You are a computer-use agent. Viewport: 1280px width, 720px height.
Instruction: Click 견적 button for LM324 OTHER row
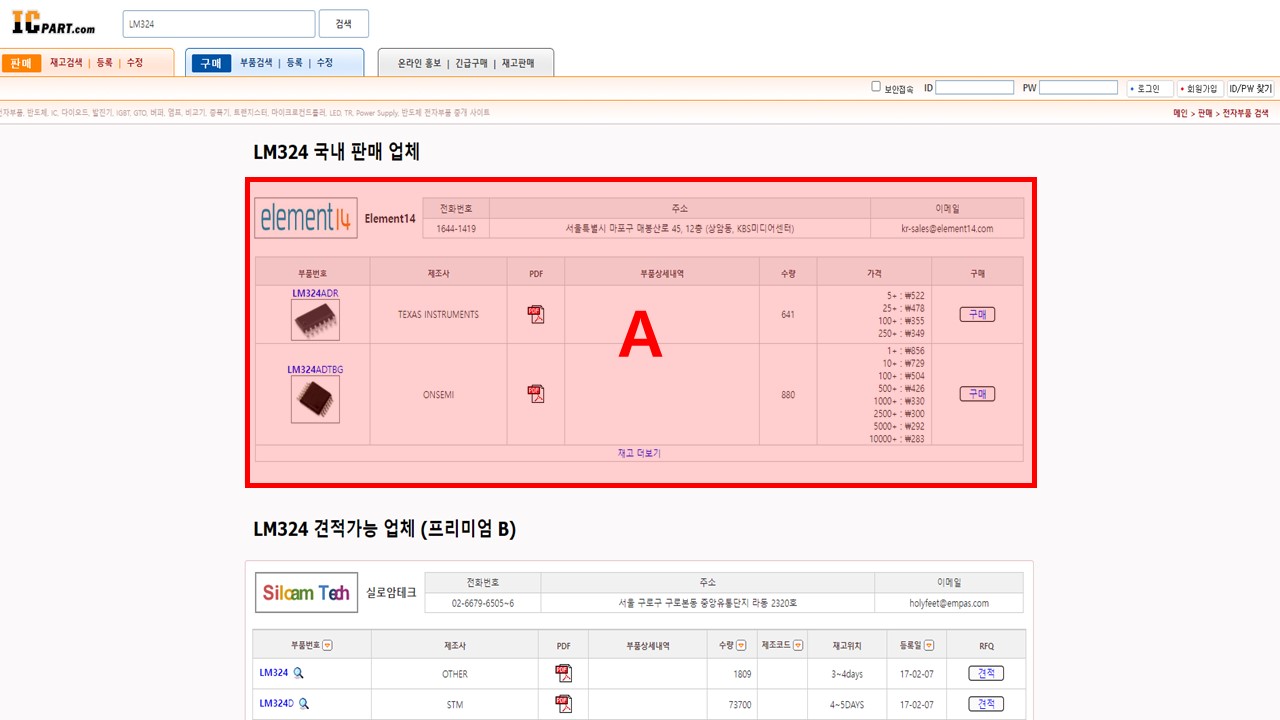point(986,674)
